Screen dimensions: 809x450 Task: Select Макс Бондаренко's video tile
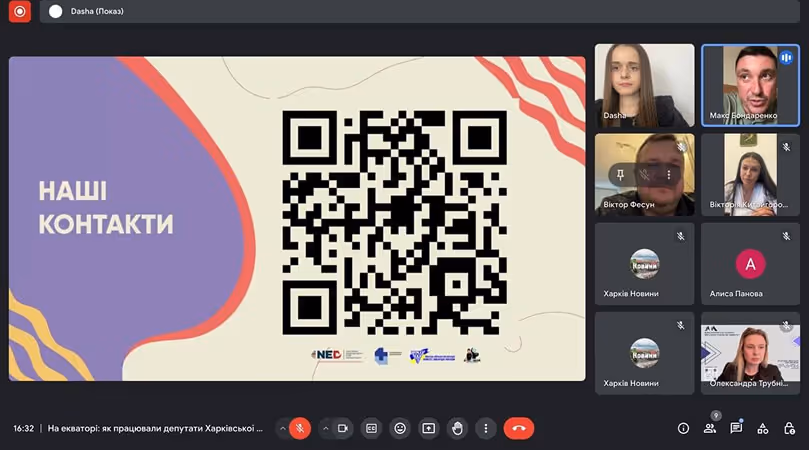click(x=750, y=85)
